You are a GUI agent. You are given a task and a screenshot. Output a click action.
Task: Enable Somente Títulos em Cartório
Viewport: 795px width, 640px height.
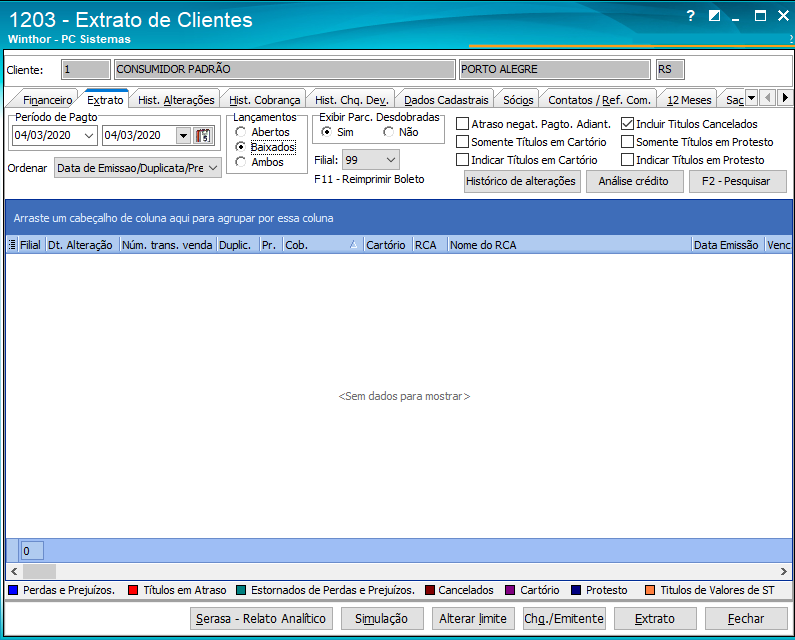coord(462,141)
